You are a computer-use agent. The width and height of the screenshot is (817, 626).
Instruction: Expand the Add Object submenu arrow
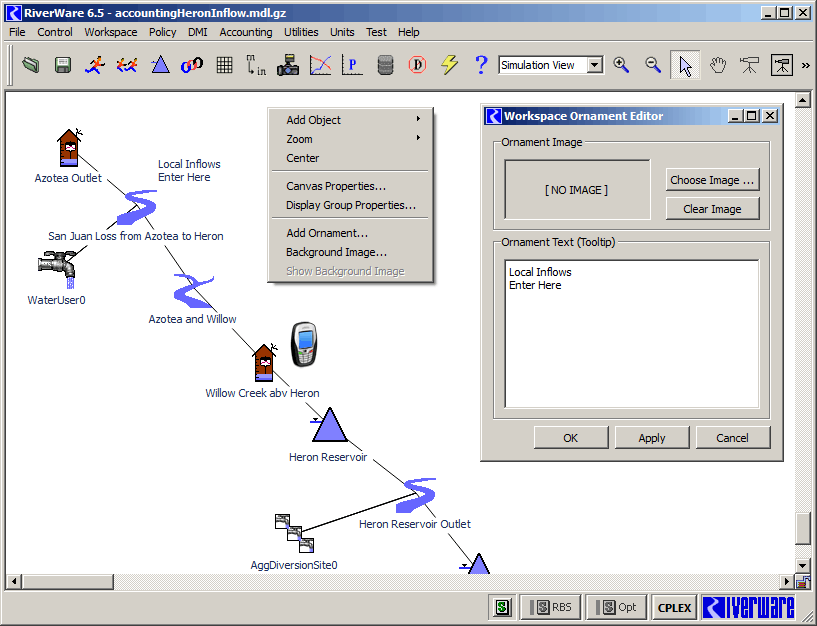click(x=418, y=119)
